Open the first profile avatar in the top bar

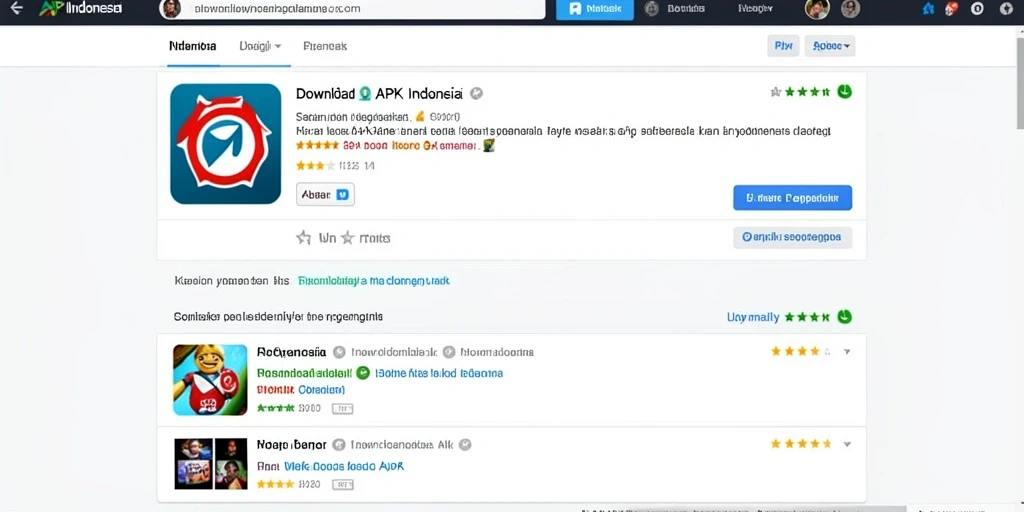pyautogui.click(x=817, y=8)
